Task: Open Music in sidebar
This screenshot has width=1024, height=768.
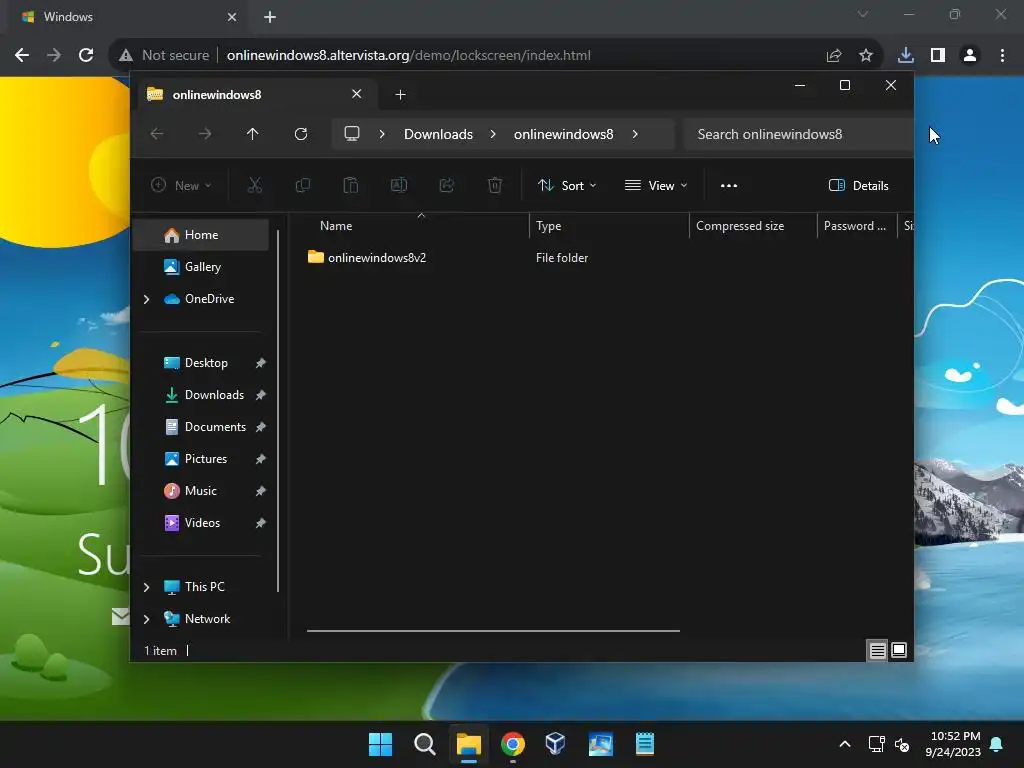Action: (201, 491)
